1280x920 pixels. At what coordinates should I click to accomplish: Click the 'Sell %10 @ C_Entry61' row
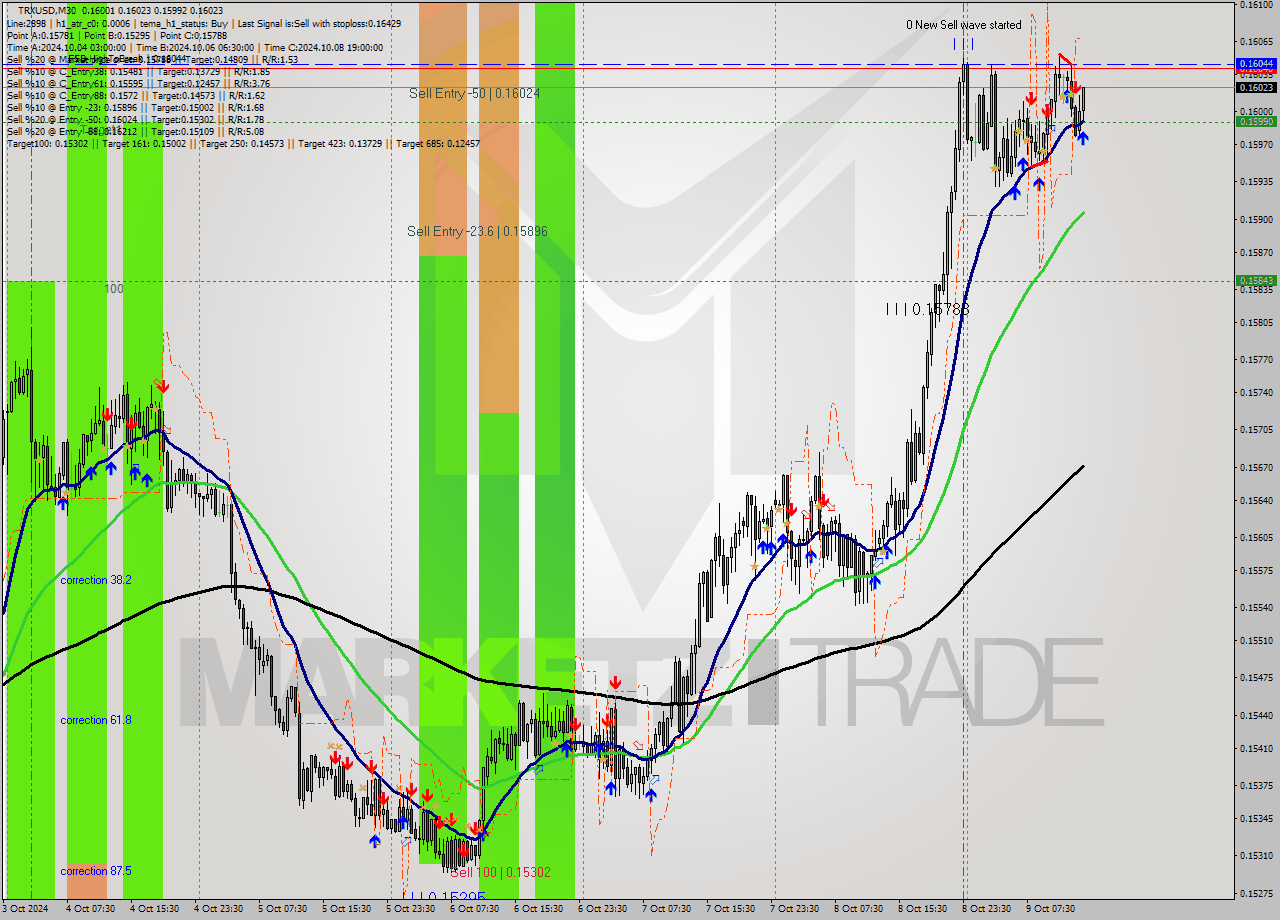click(138, 83)
